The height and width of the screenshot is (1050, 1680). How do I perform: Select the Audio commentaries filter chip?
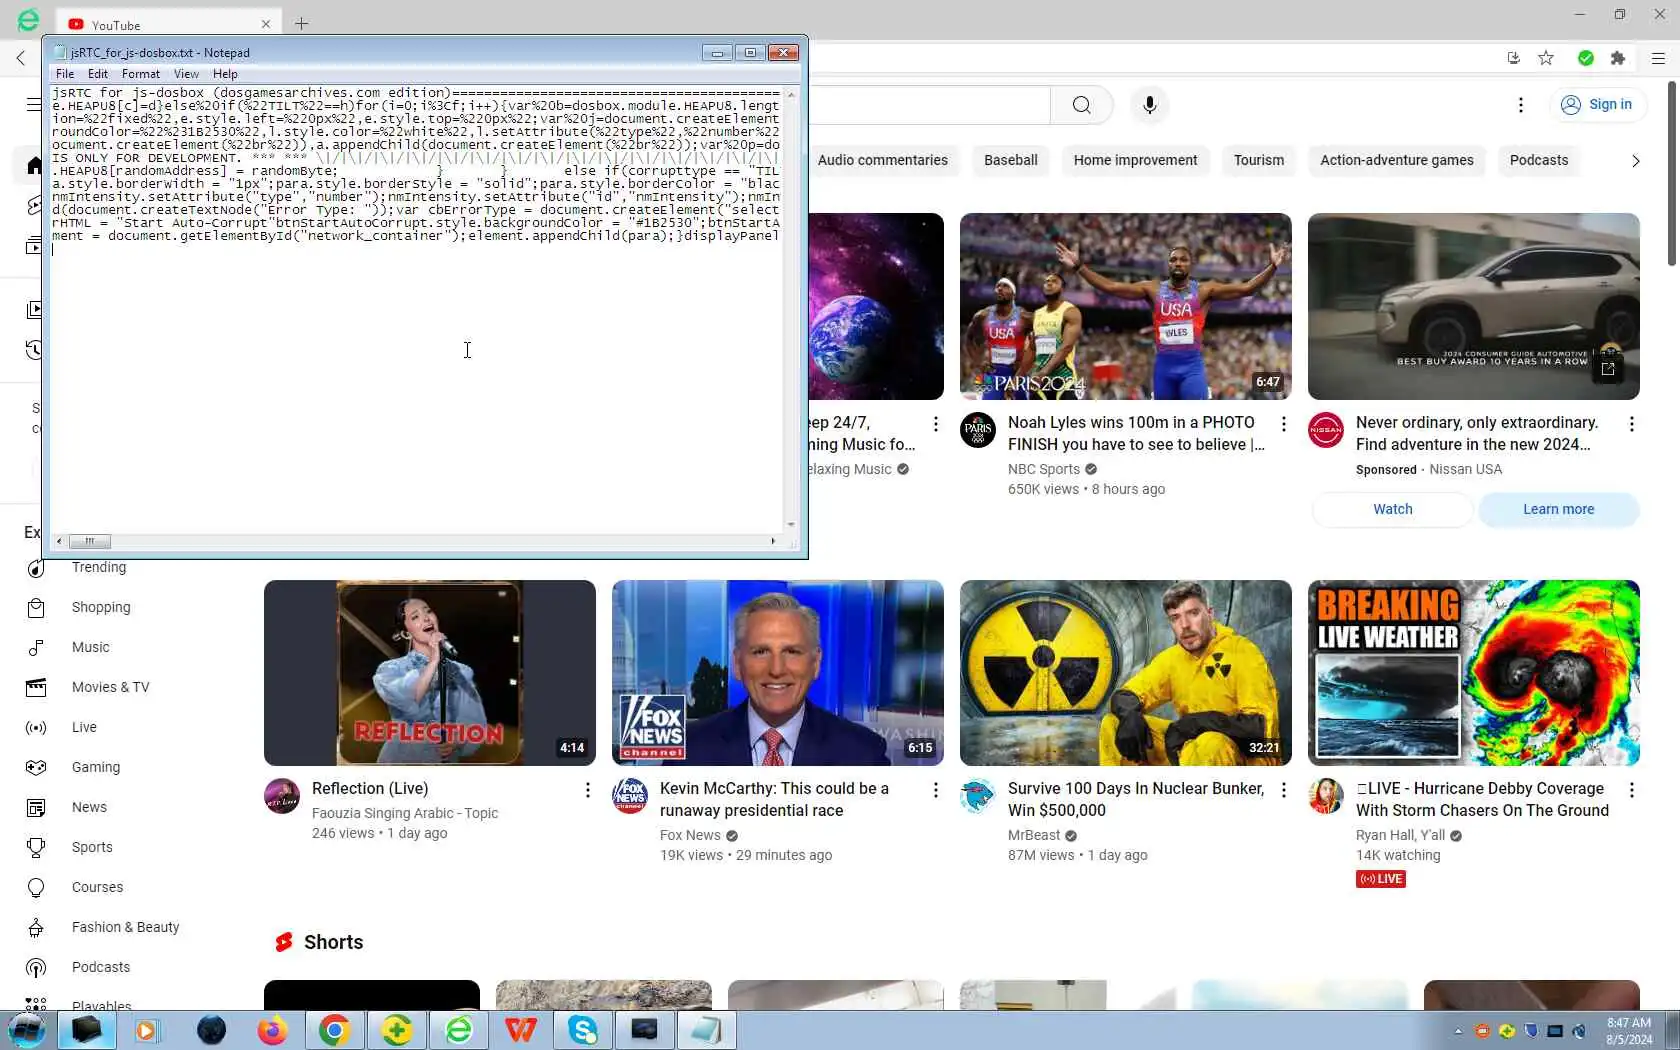tap(882, 160)
